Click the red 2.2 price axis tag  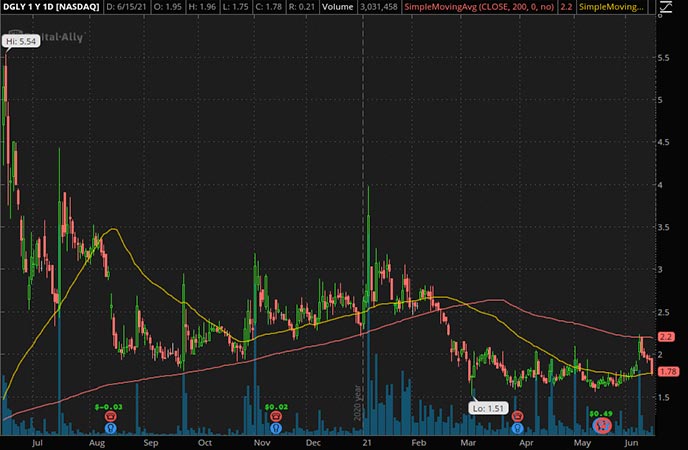[x=666, y=337]
